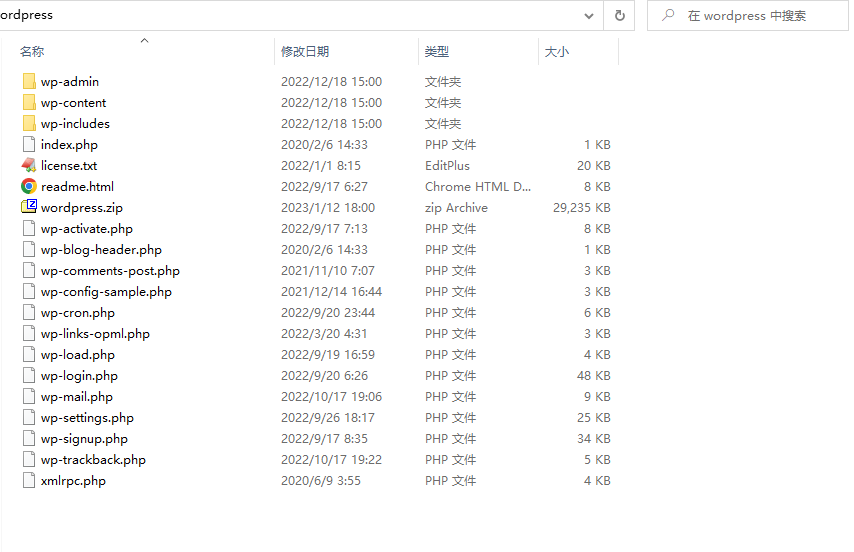Viewport: 854px width, 552px height.
Task: Click the 2020/6/9 3:55 modified date
Action: point(321,481)
